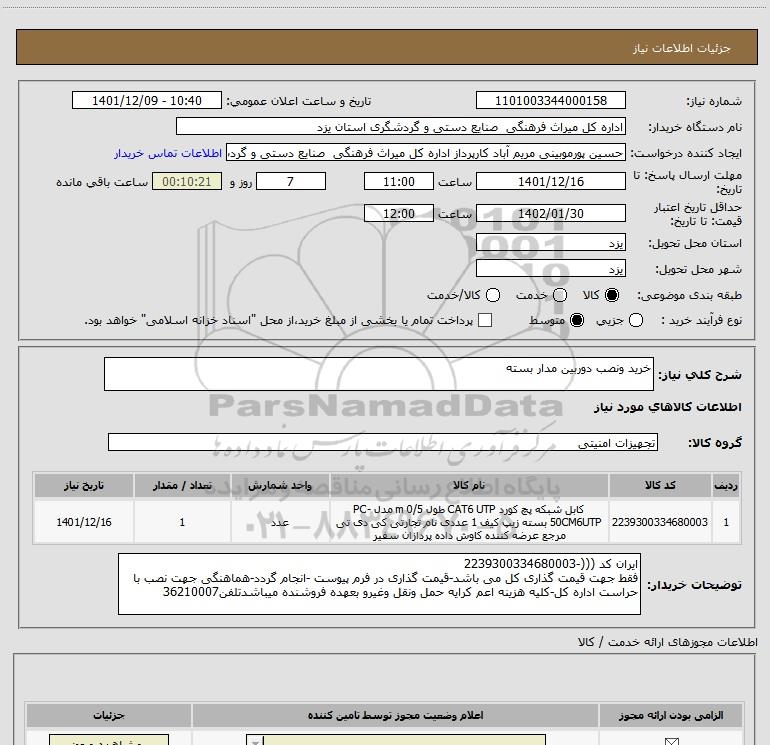Click the CAT6 UTP cable product name cell
Screen dimensions: 770x745
point(469,522)
